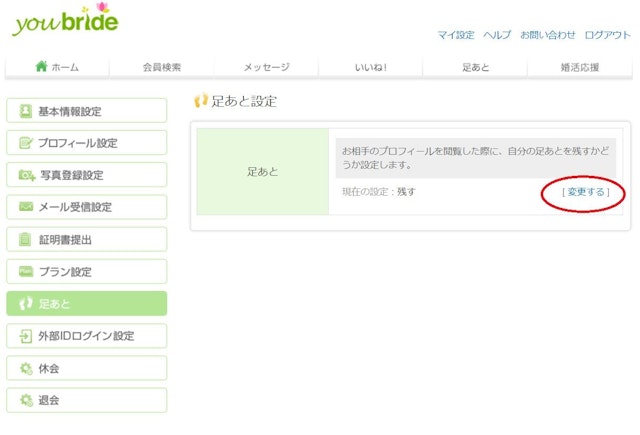The height and width of the screenshot is (435, 640).
Task: Click the プロフィール設定 pencil icon
Action: tap(26, 143)
